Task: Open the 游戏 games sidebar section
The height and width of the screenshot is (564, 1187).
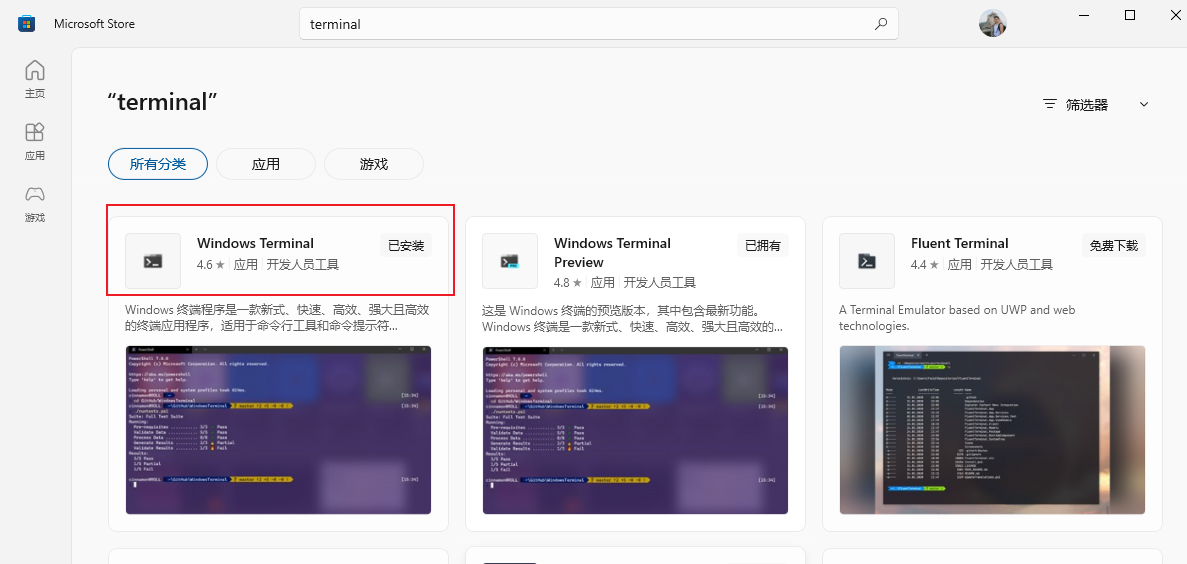Action: (x=35, y=203)
